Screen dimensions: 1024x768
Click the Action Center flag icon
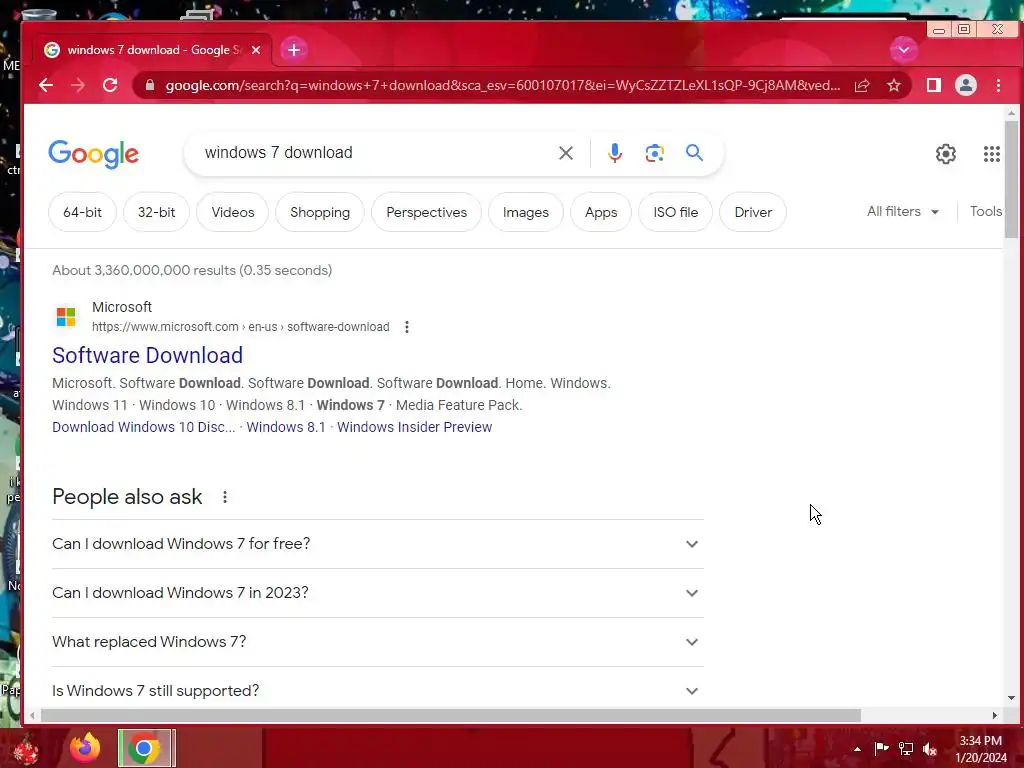click(882, 749)
